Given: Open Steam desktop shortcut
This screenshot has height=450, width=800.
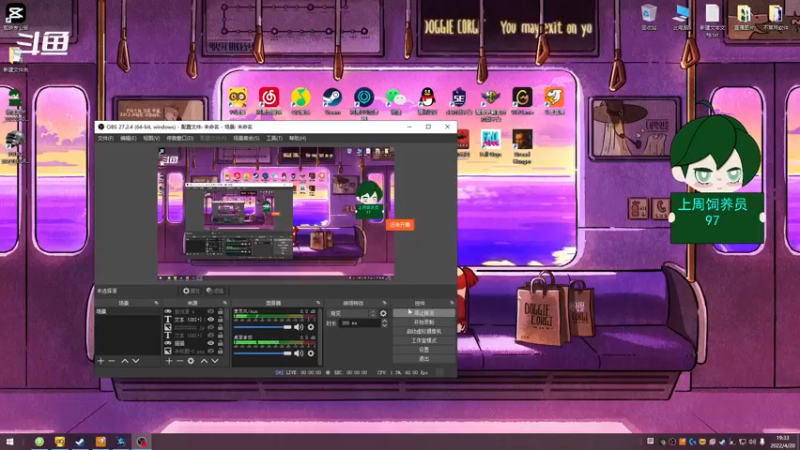Looking at the screenshot, I should 332,100.
